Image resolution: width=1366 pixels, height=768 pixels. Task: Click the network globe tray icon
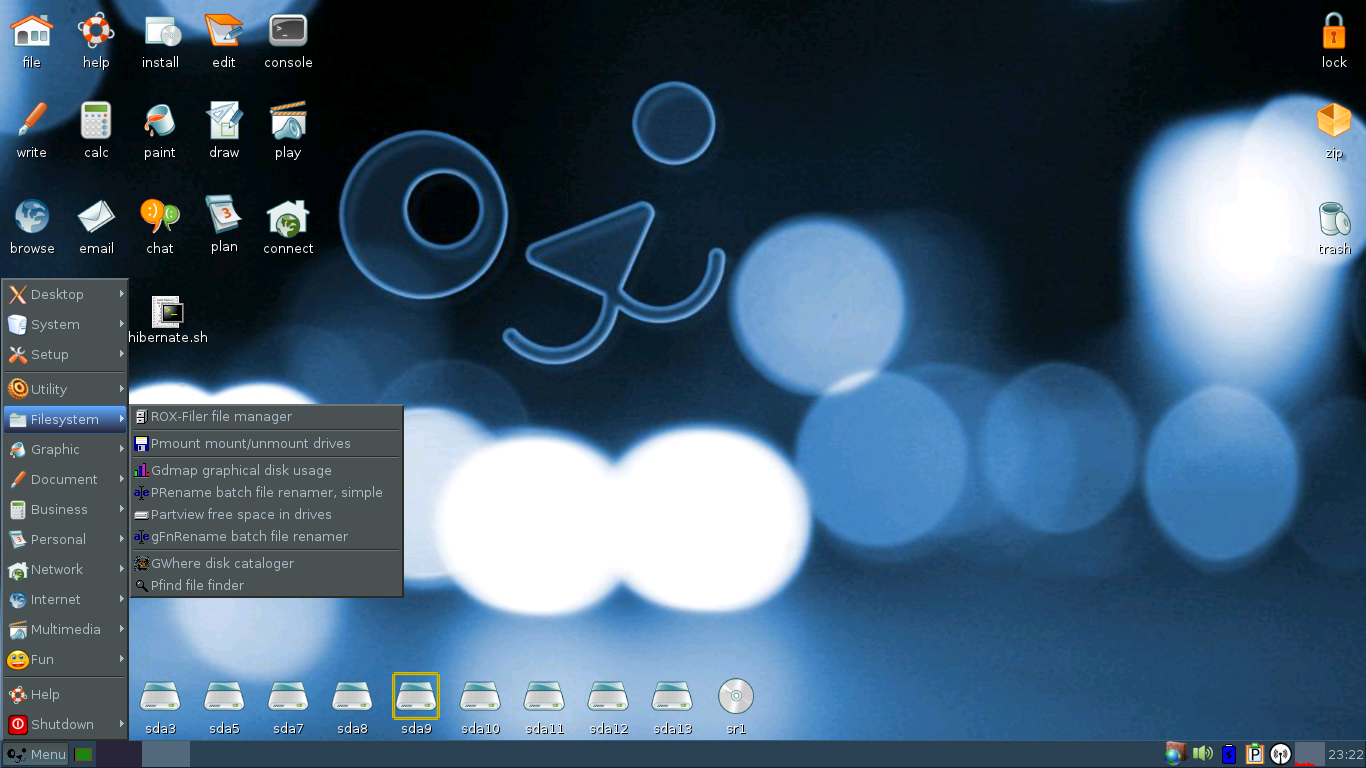1176,754
